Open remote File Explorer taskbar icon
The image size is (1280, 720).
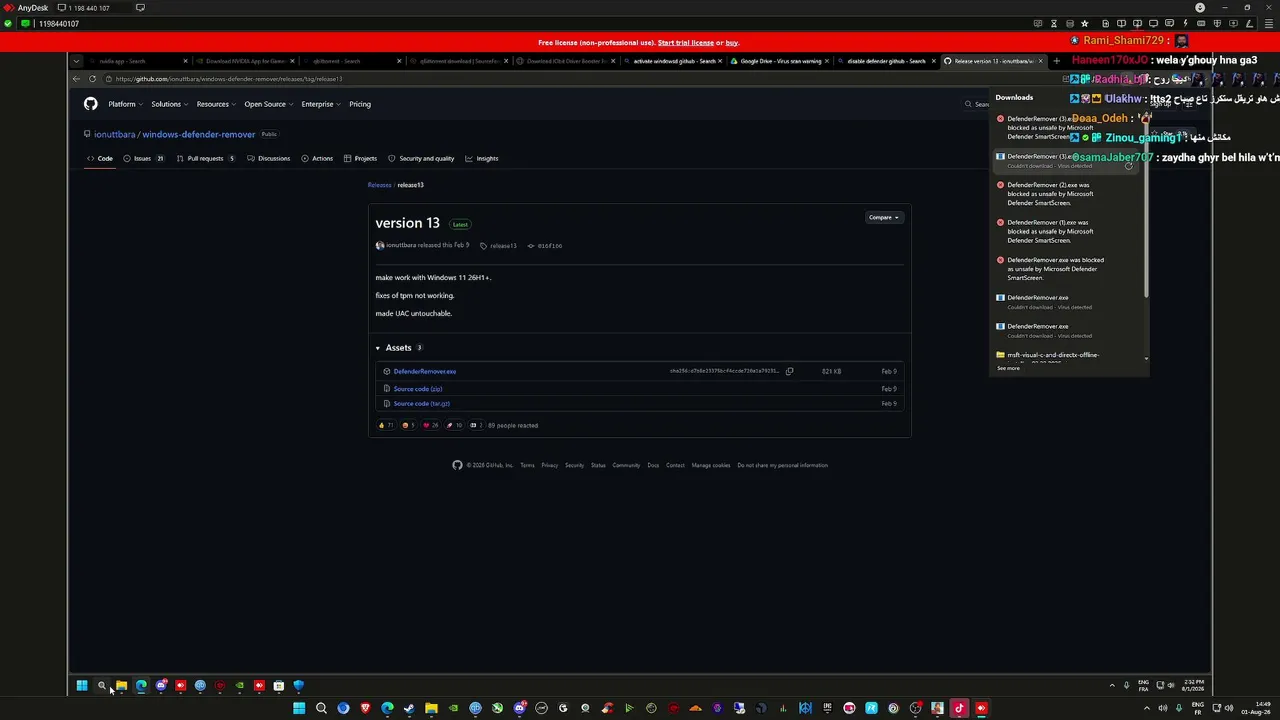point(121,686)
